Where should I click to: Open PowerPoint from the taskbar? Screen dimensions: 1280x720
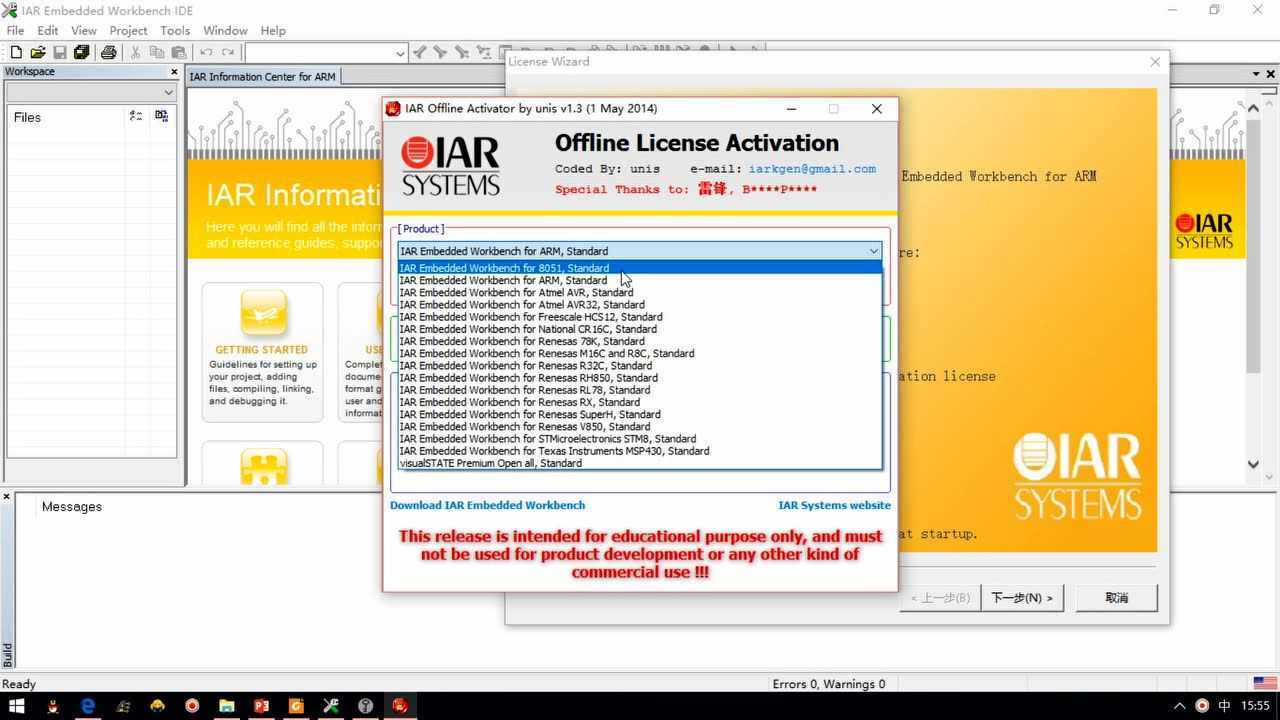click(261, 705)
